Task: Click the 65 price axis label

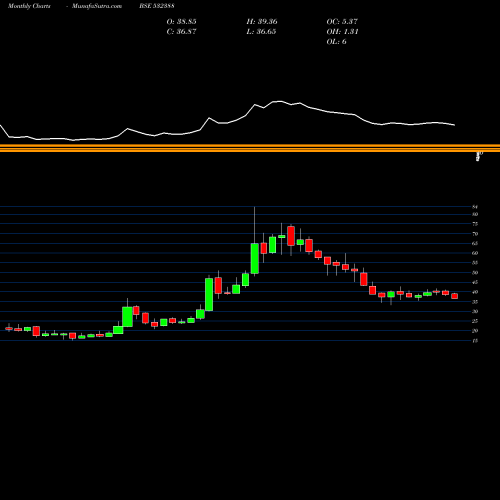Action: point(475,244)
